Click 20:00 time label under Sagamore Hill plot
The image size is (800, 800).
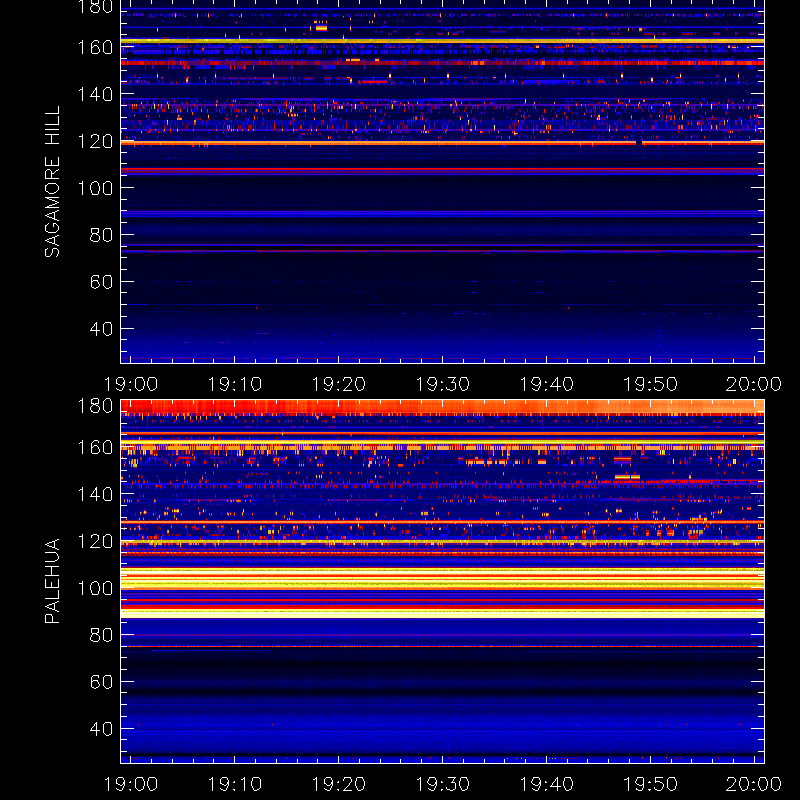click(x=754, y=384)
